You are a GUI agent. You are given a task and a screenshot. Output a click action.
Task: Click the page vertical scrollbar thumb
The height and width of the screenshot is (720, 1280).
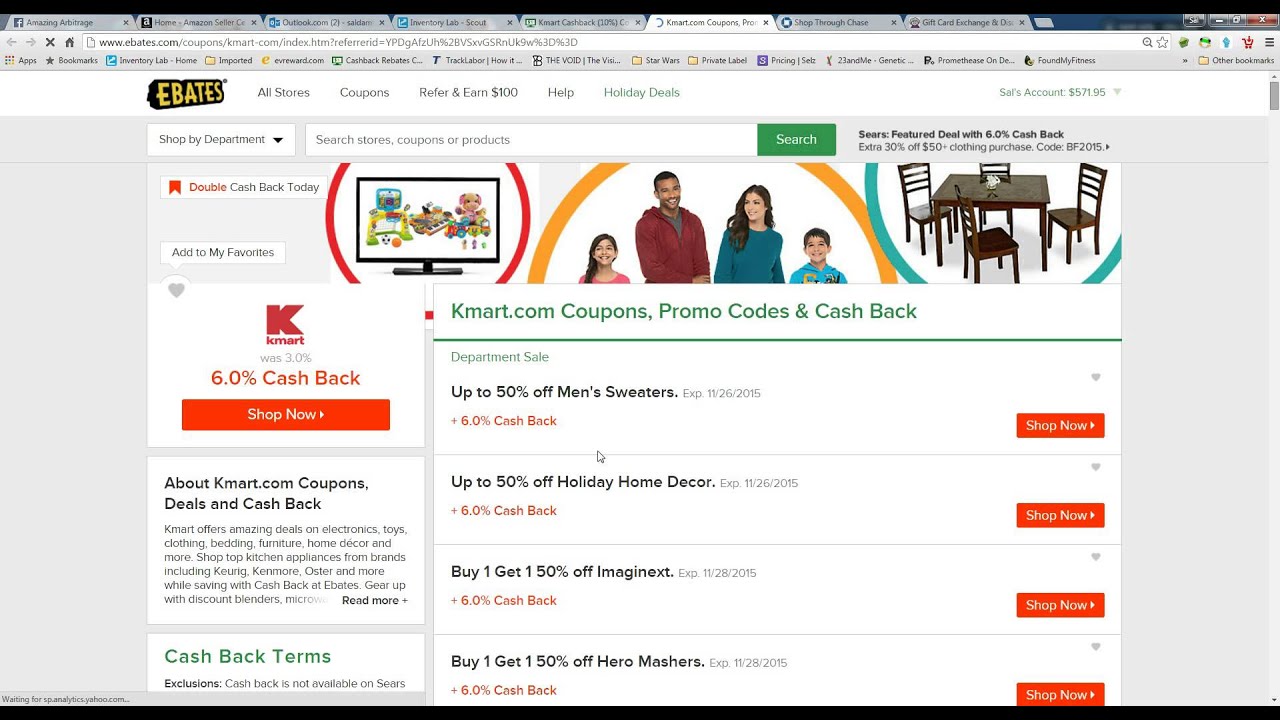(x=1274, y=96)
